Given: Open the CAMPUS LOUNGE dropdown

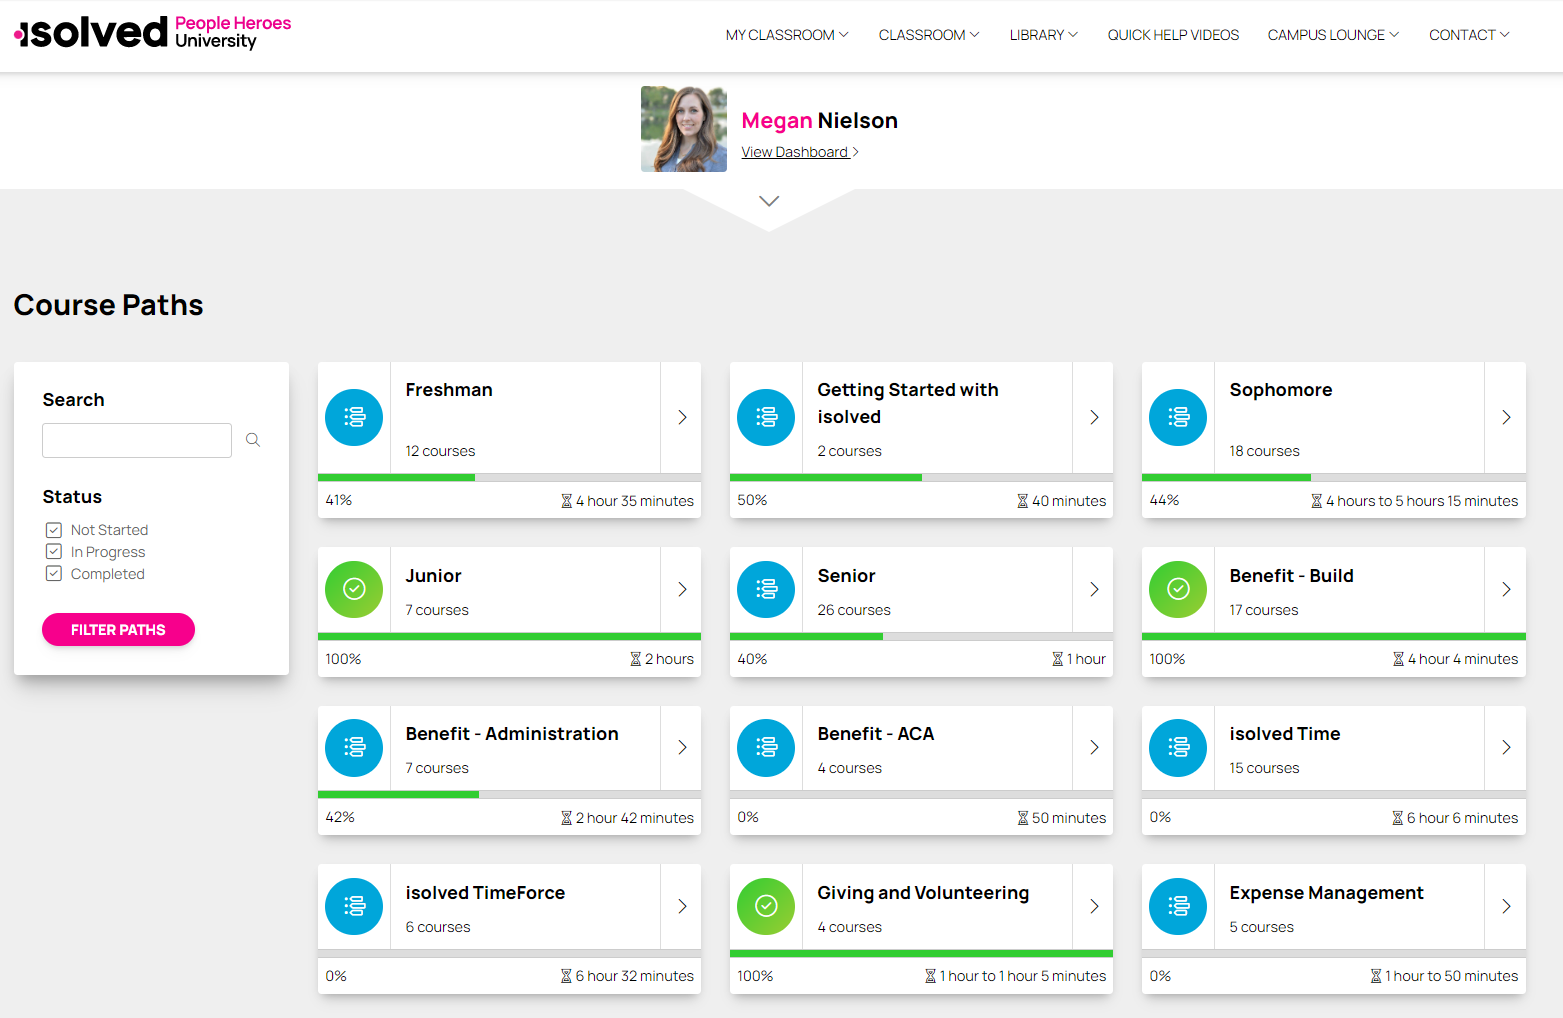Looking at the screenshot, I should pos(1332,34).
